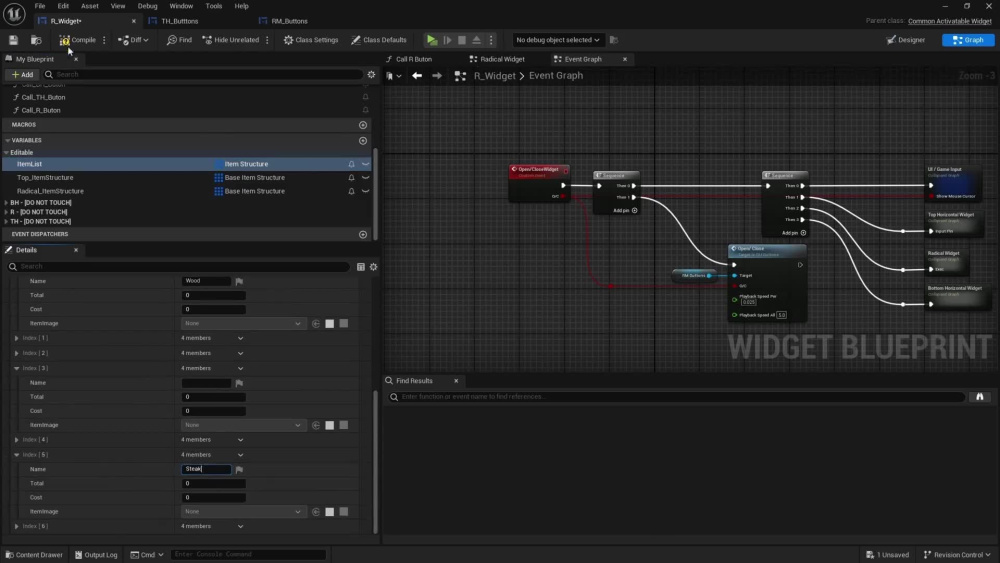
Task: Start Play simulation with the green arrow
Action: click(x=432, y=40)
